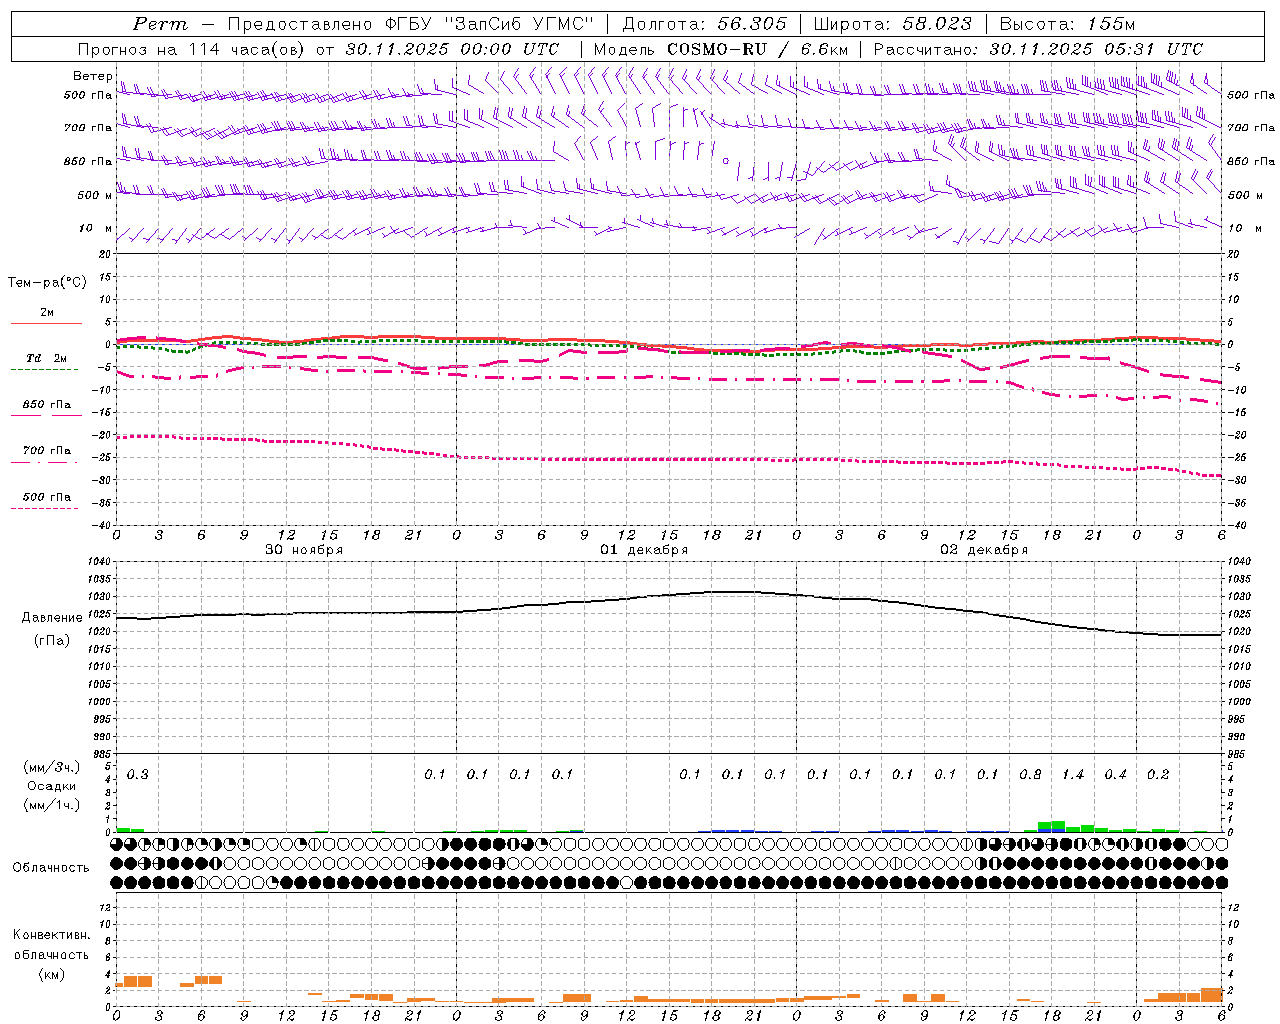Click the "500 гПа" temperature legend entry
This screenshot has height=1024, width=1280.
pos(47,497)
